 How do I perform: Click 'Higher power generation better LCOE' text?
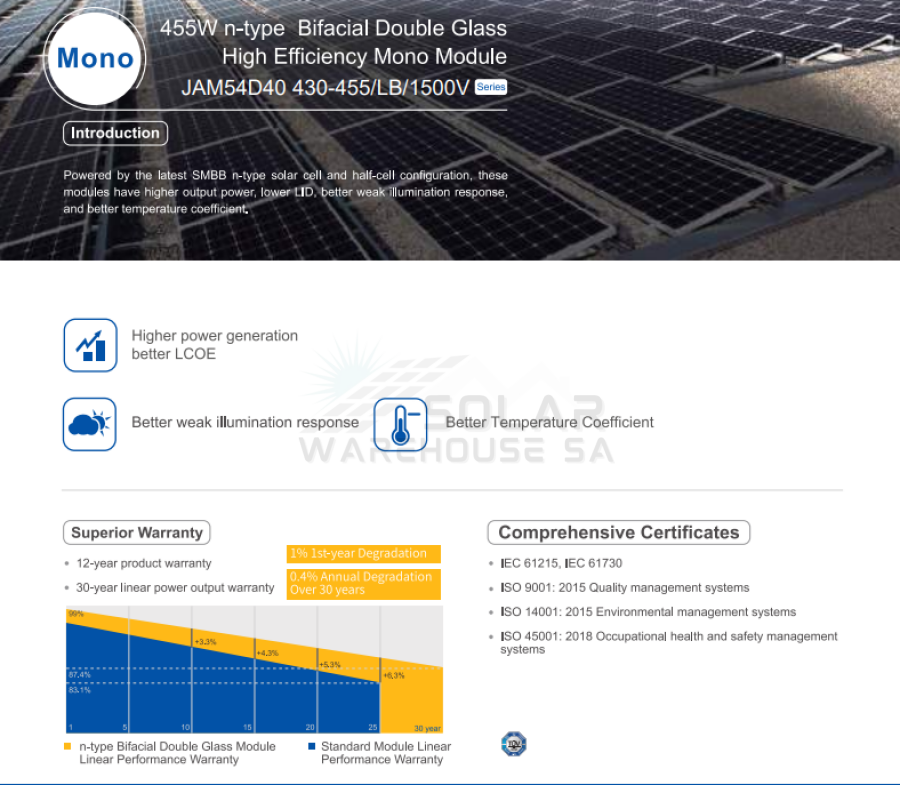coord(215,345)
